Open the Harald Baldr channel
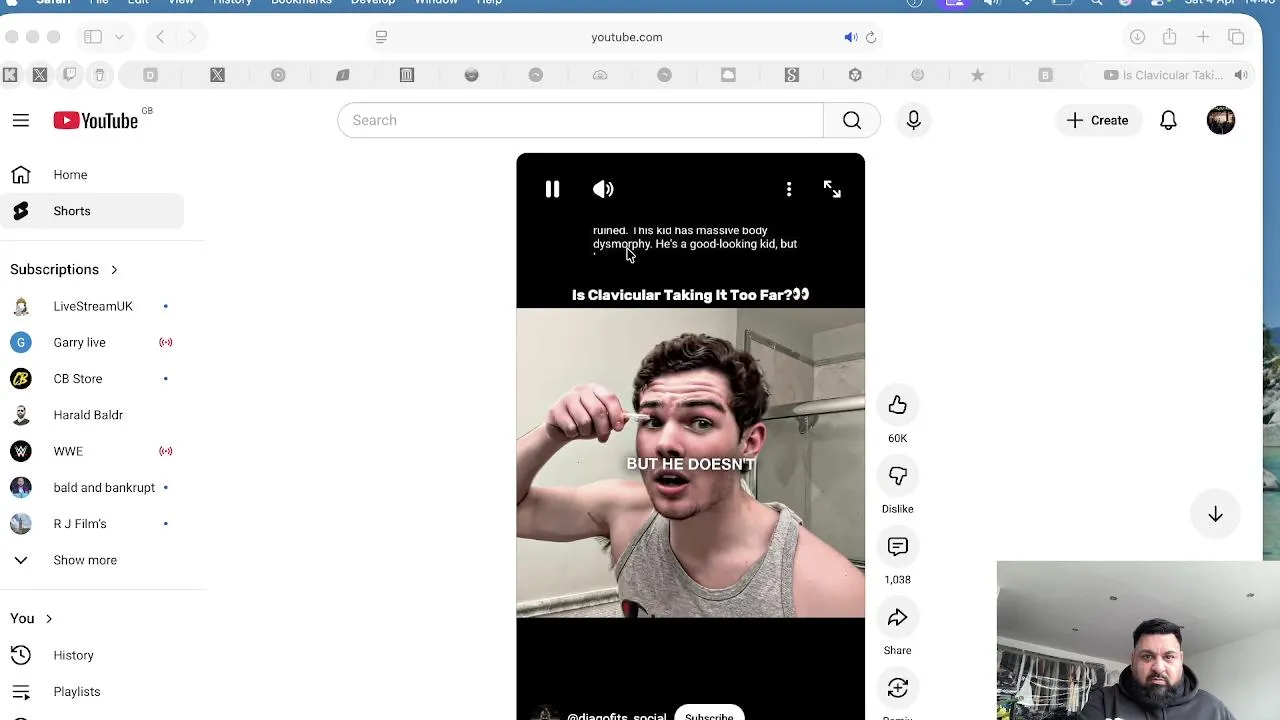Viewport: 1280px width, 720px height. tap(92, 415)
